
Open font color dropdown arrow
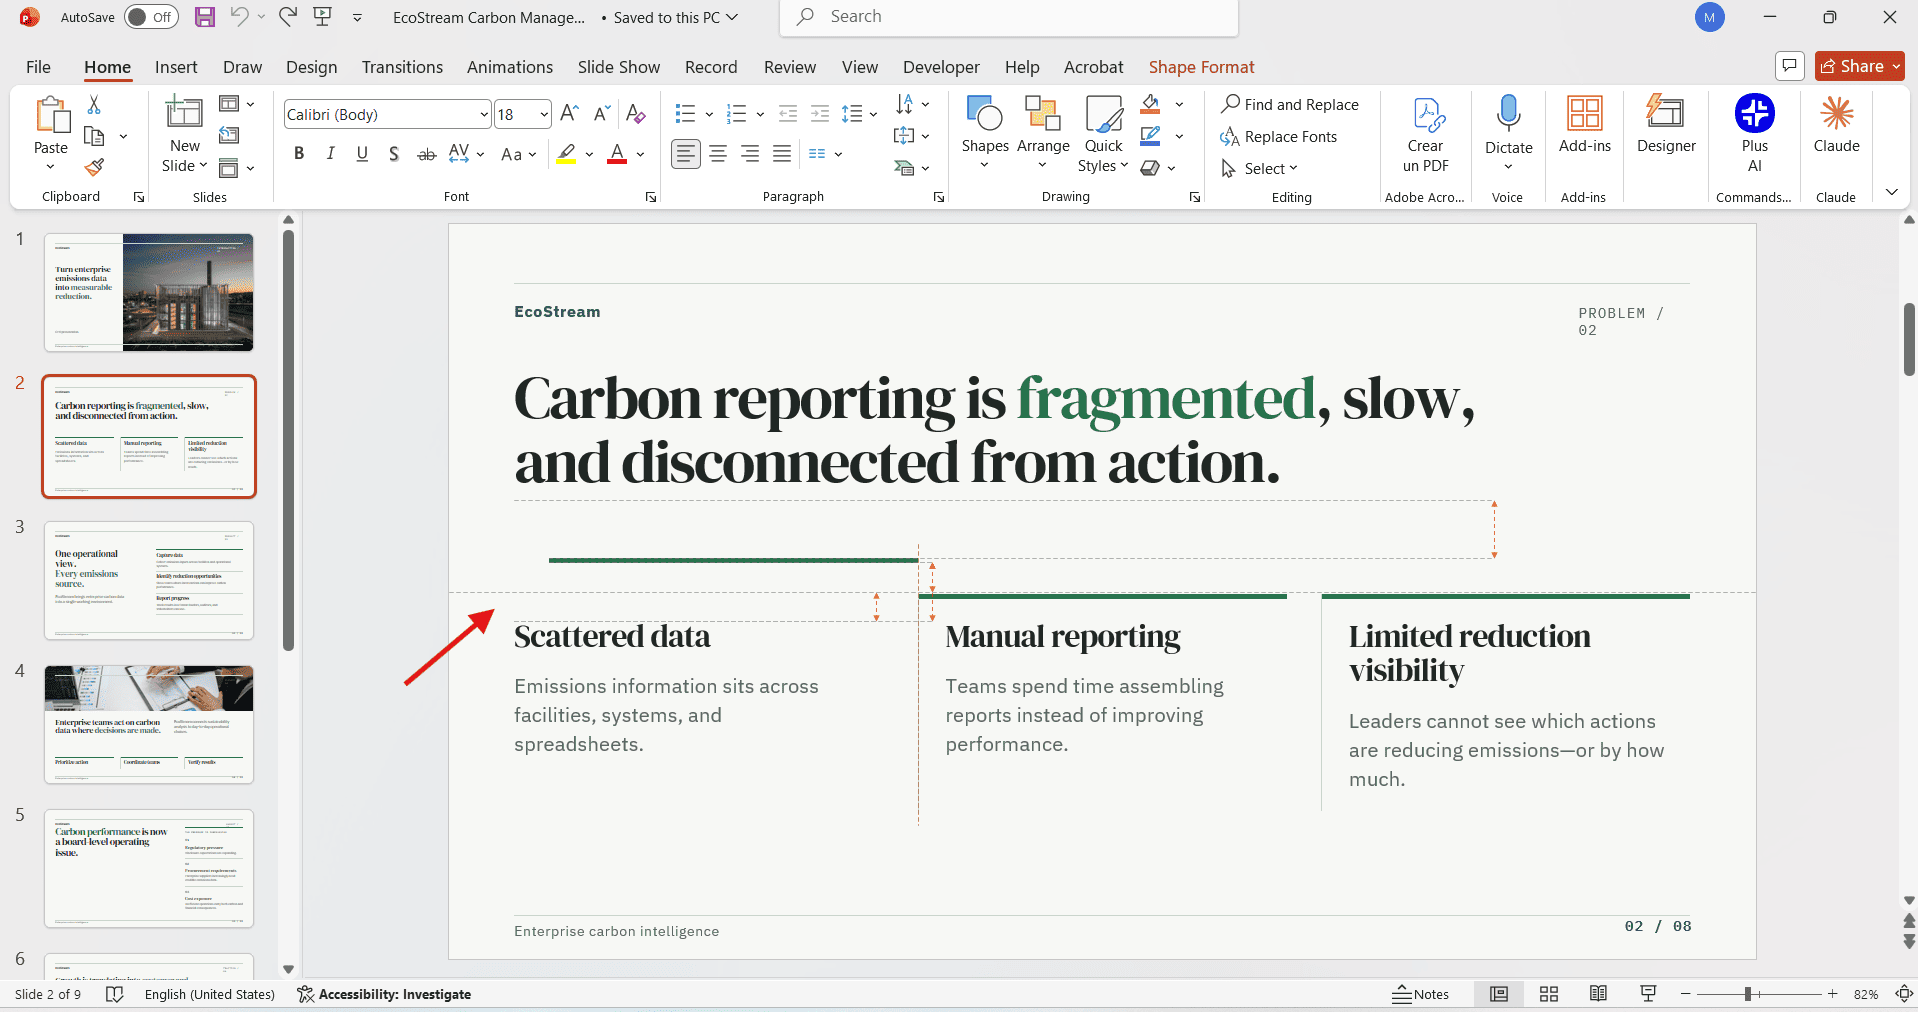pos(641,154)
